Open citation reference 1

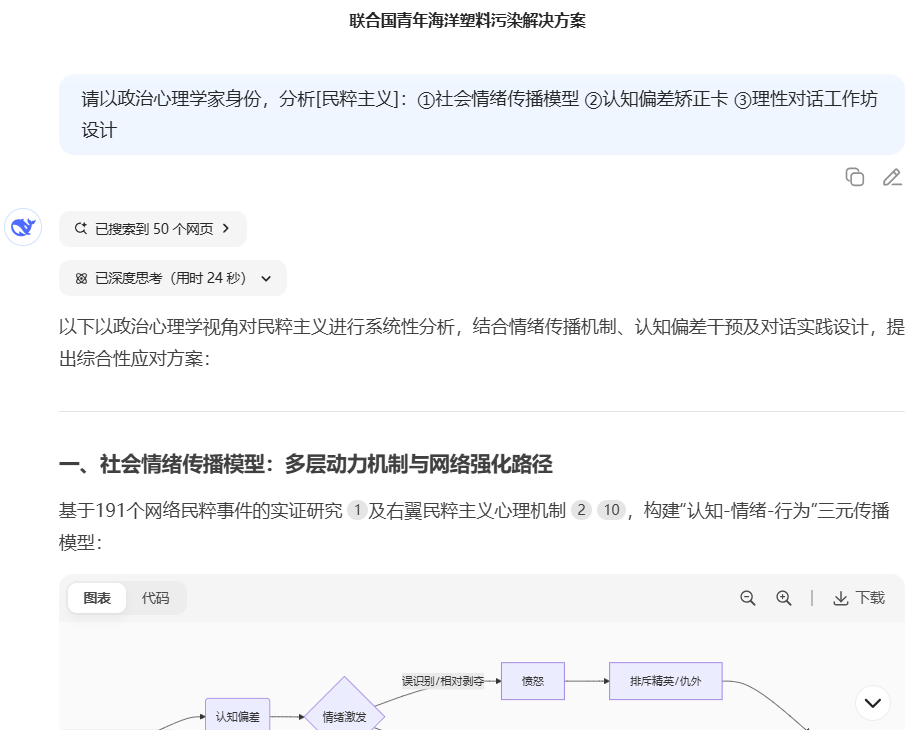pyautogui.click(x=356, y=511)
